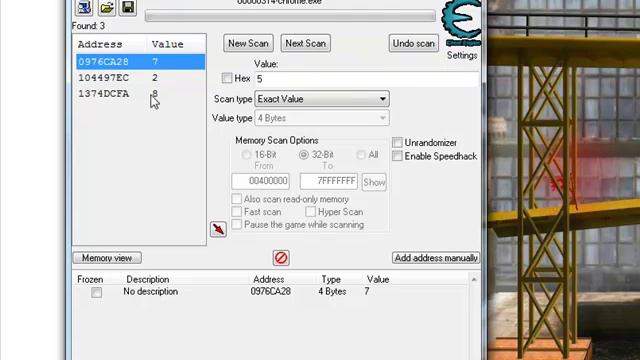Open the Value type dropdown

coord(322,118)
